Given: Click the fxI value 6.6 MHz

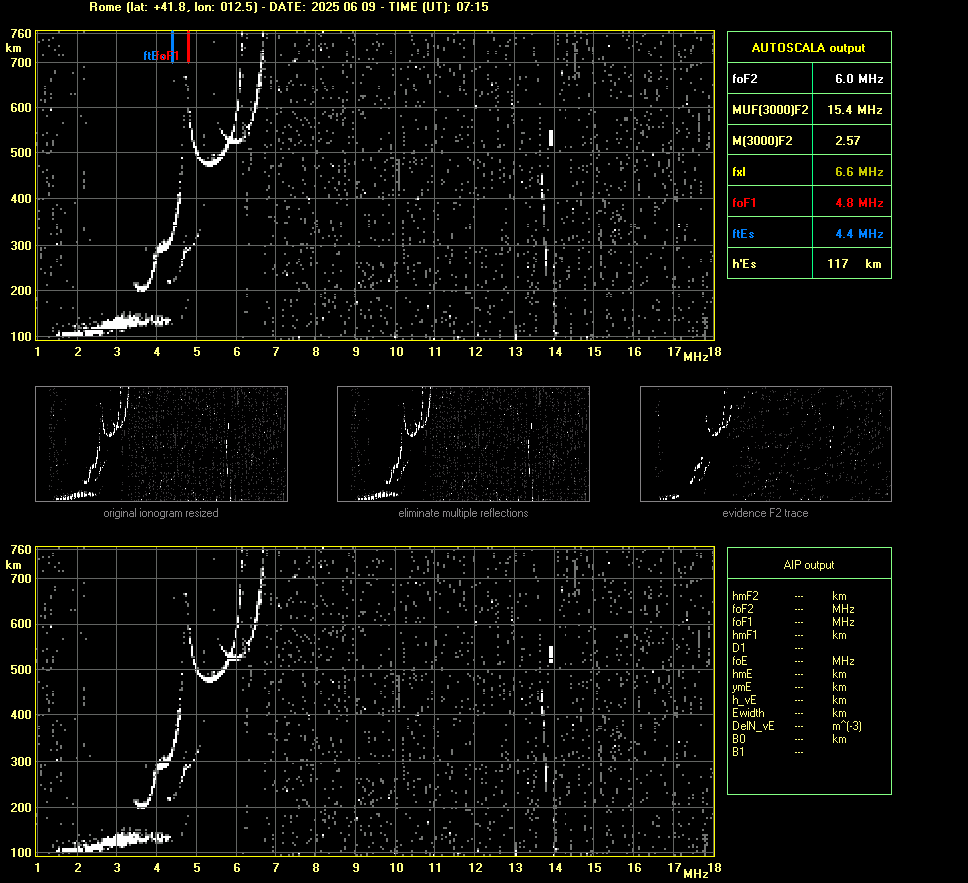Looking at the screenshot, I should 859,172.
